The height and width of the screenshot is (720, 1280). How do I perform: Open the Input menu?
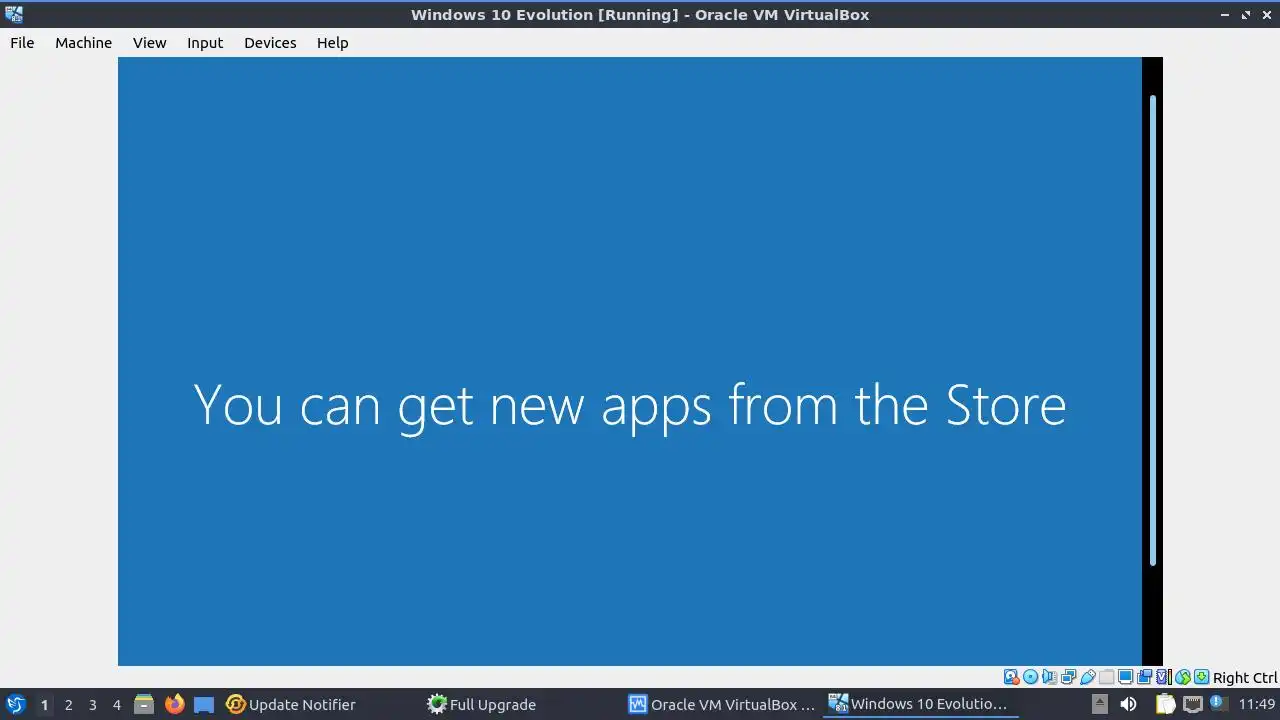pyautogui.click(x=205, y=43)
